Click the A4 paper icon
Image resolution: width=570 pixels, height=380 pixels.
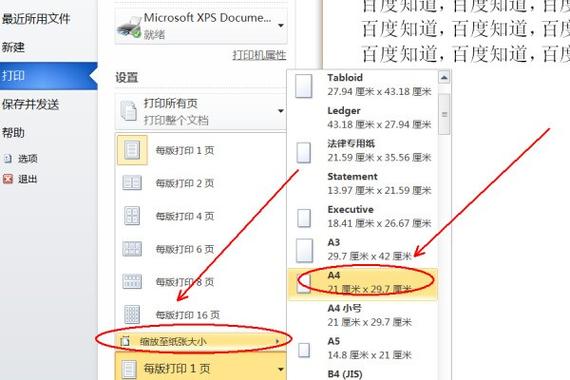pos(304,284)
